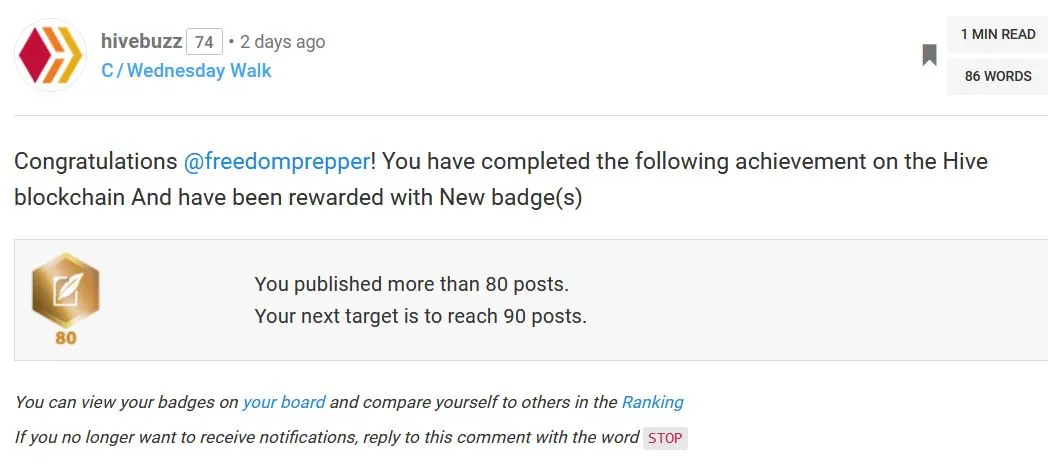Click the notifications opt-out sentence text
This screenshot has width=1048, height=468.
click(326, 438)
